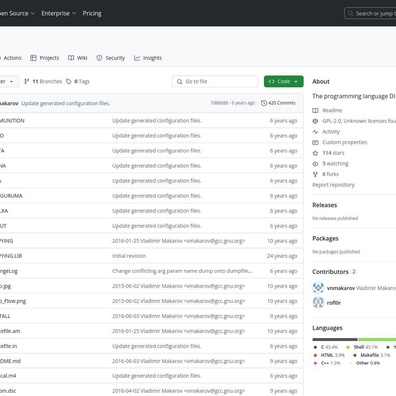This screenshot has height=396, width=396.
Task: Open vnmakarov contributor profile name
Action: [341, 288]
